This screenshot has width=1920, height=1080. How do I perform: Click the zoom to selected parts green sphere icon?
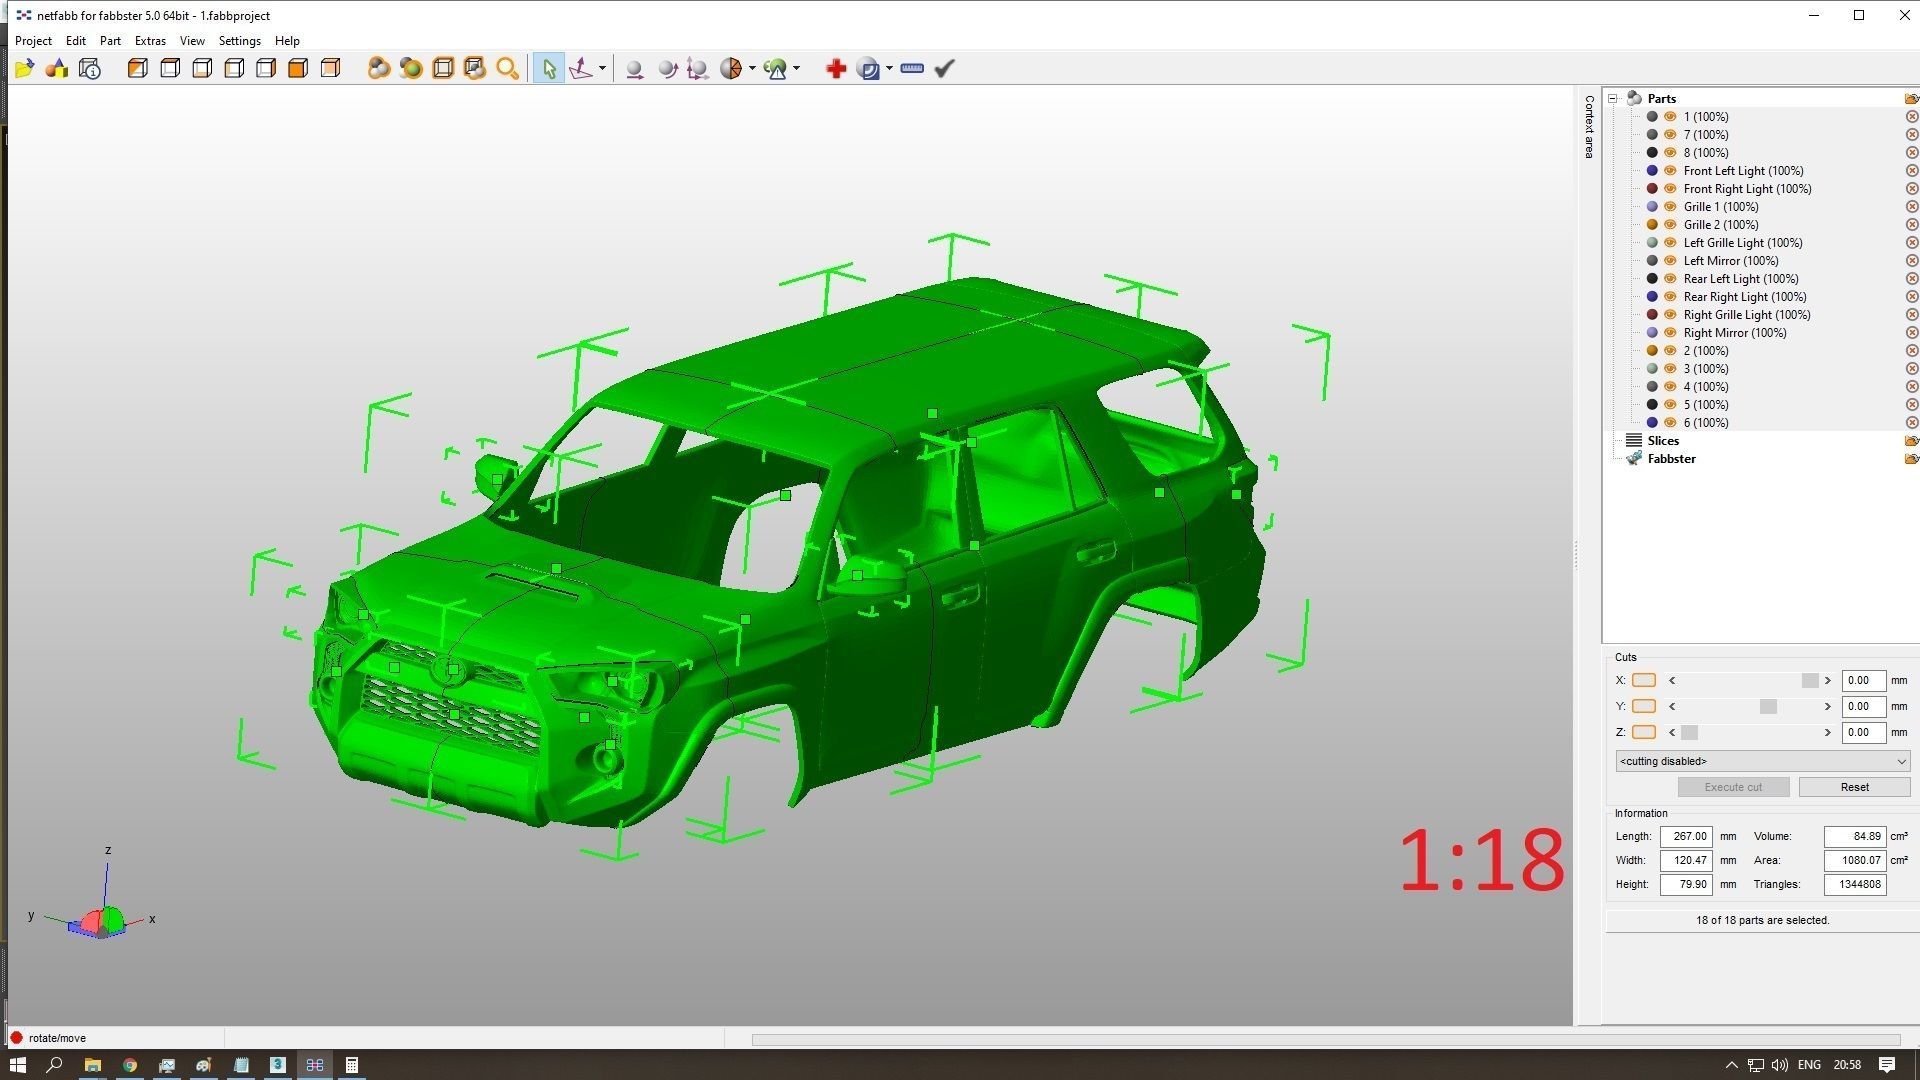[x=410, y=68]
